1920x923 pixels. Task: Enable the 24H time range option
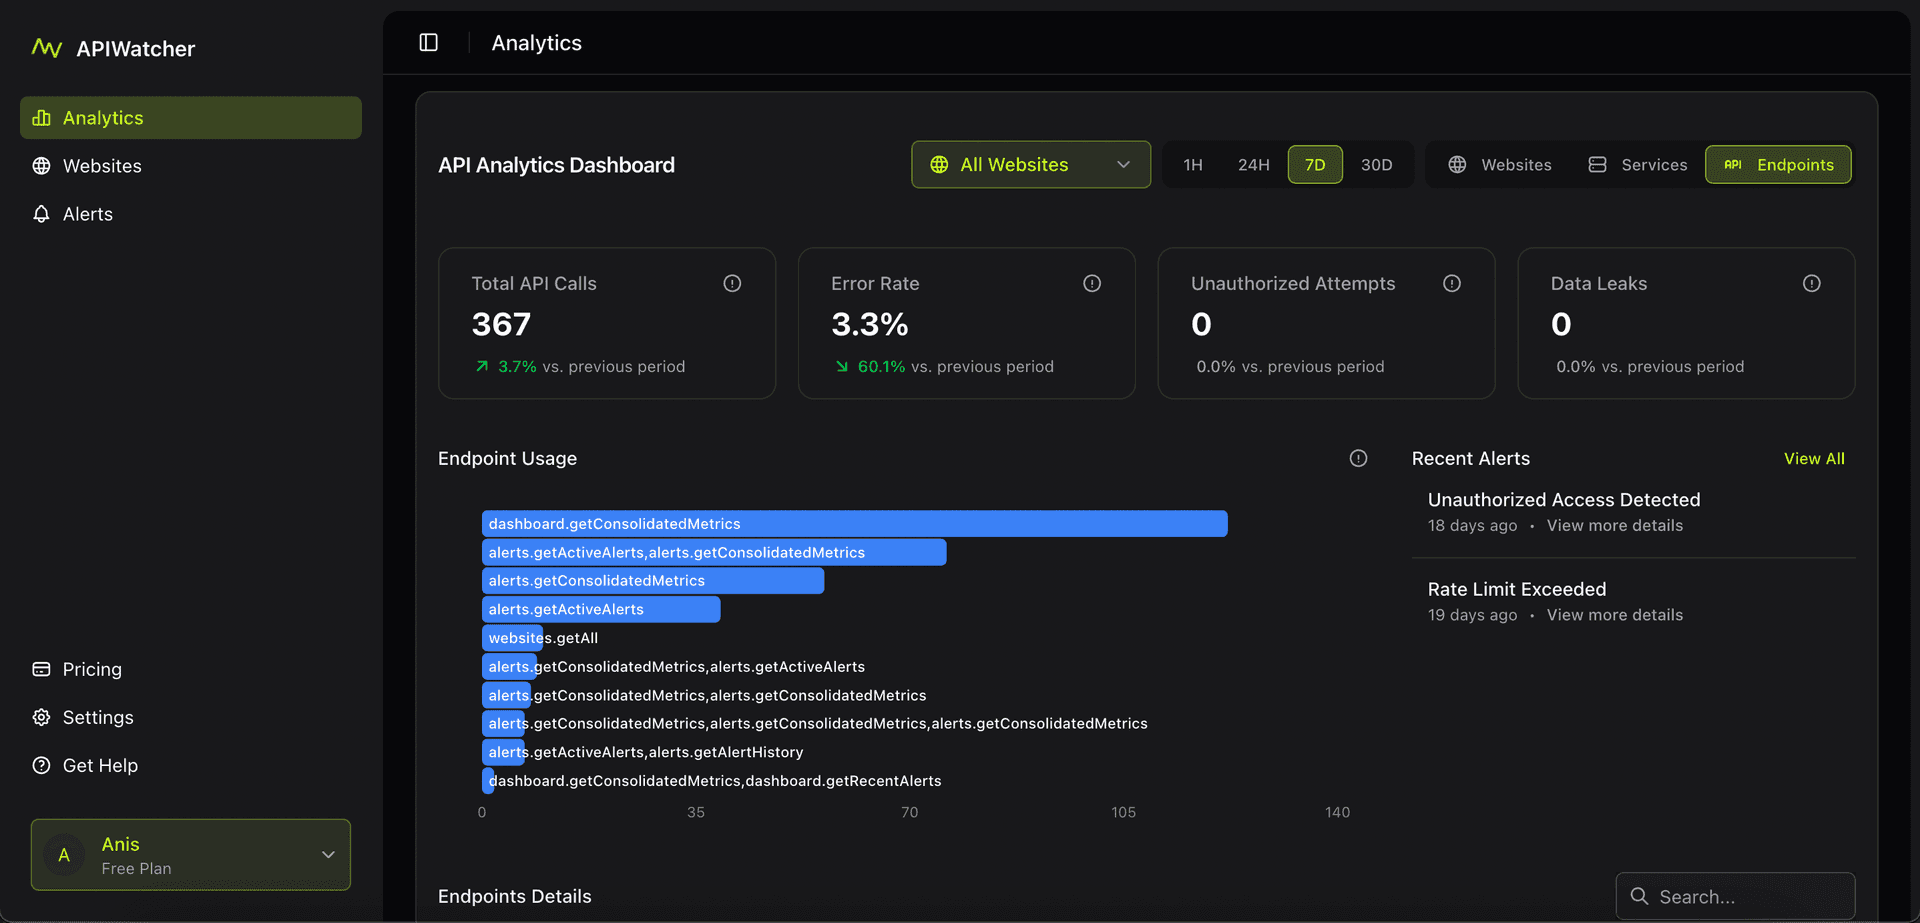(x=1253, y=164)
